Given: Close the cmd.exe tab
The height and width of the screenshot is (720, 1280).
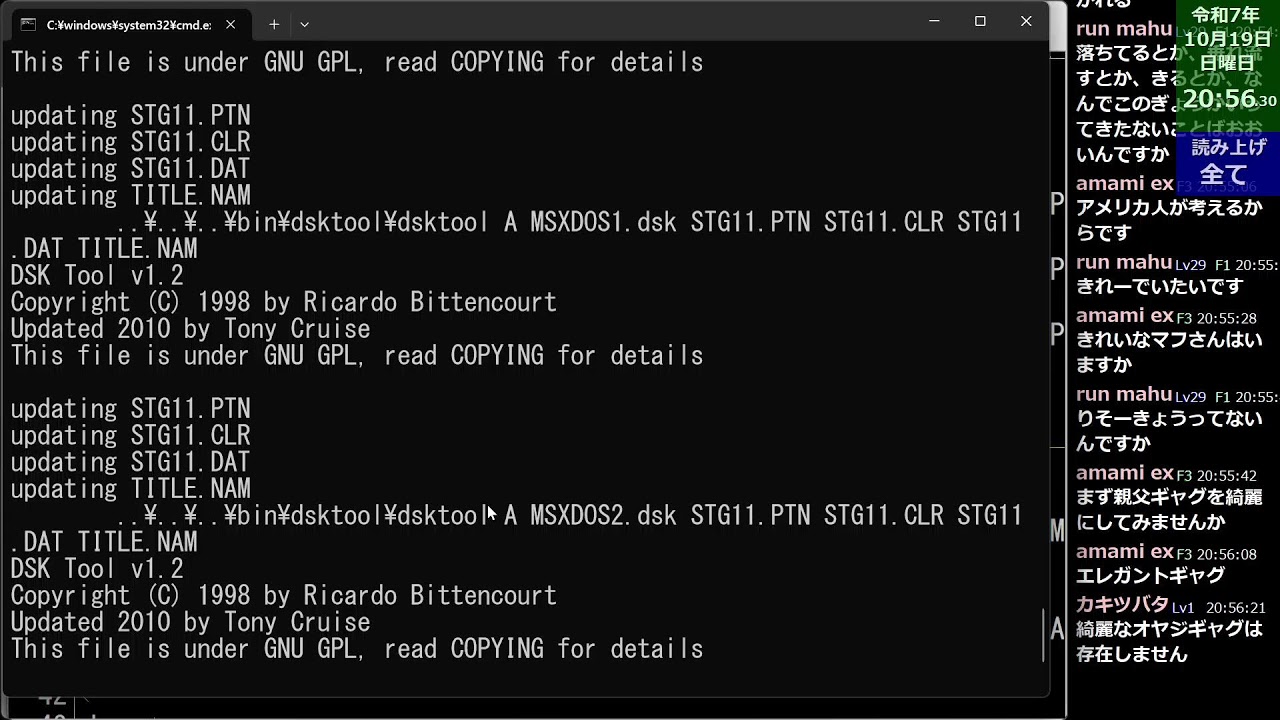Looking at the screenshot, I should (231, 24).
